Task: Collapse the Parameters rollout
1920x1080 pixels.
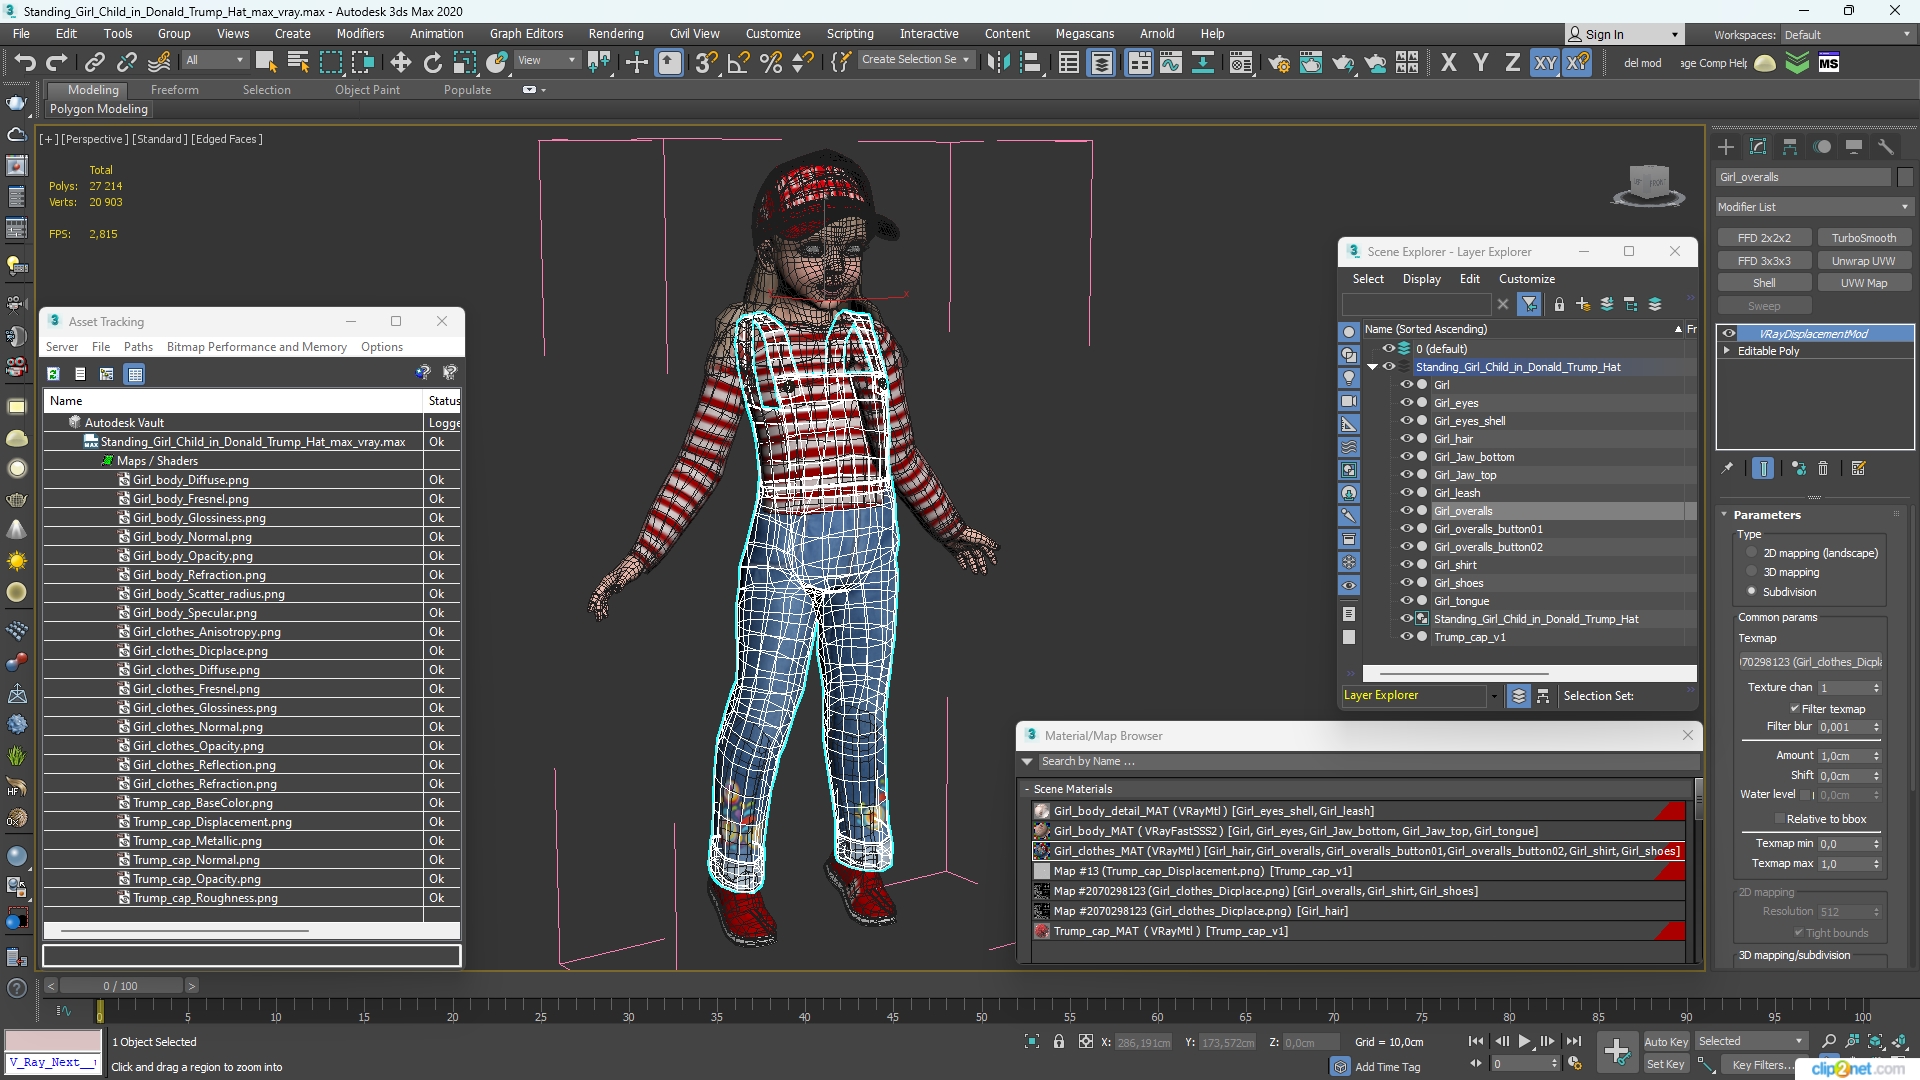Action: coord(1724,515)
